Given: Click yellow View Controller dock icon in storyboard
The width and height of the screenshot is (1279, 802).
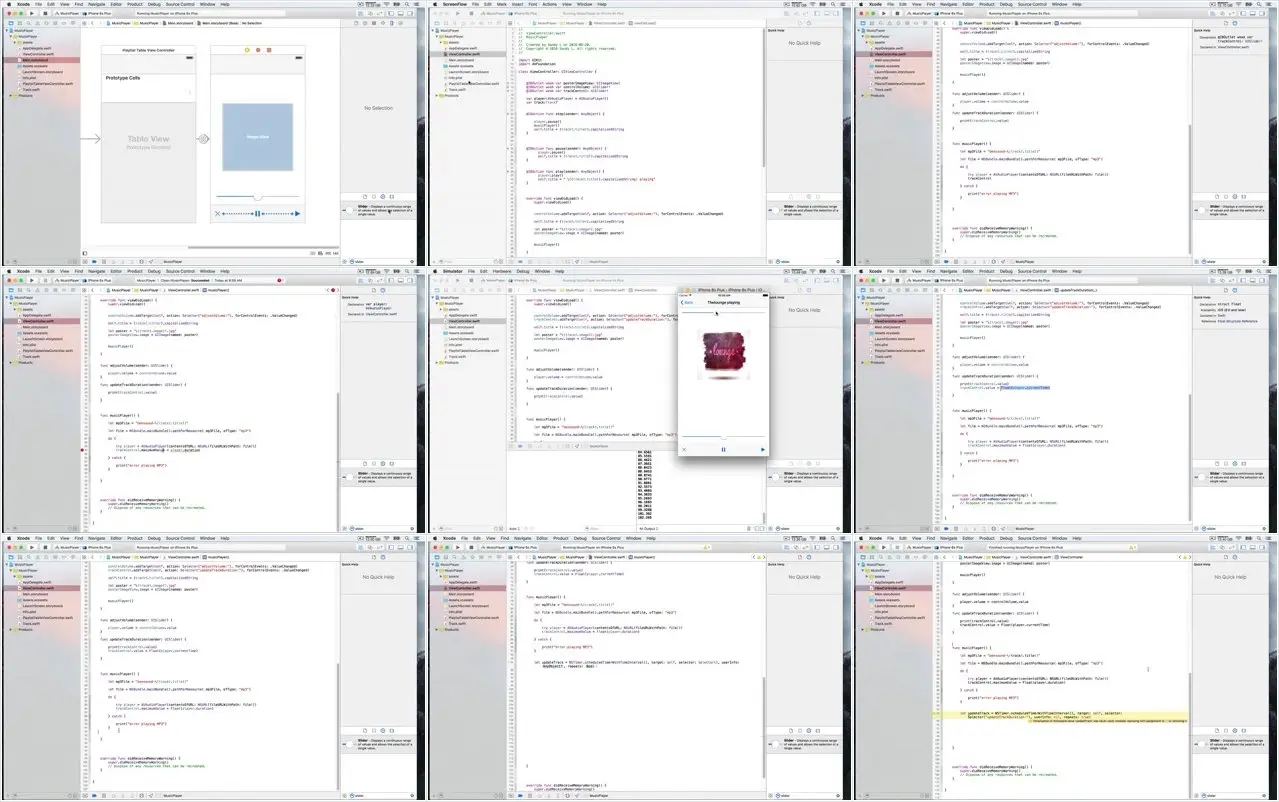Looking at the screenshot, I should click(246, 50).
